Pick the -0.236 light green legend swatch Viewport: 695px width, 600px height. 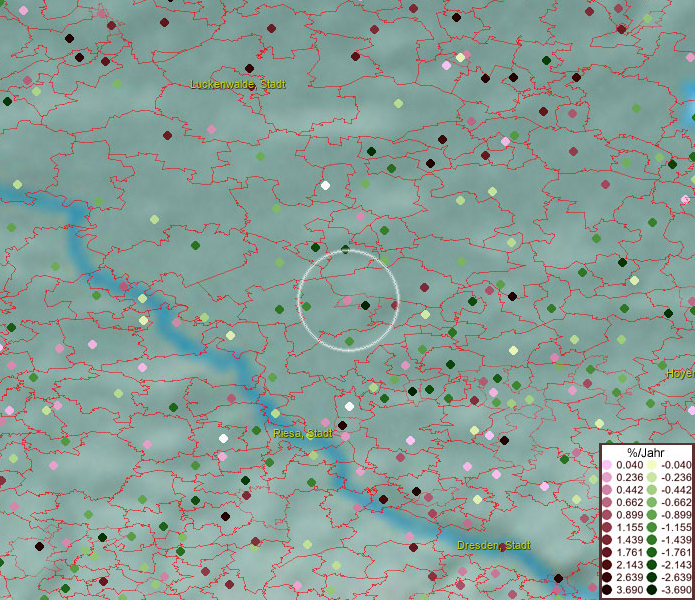pos(652,477)
